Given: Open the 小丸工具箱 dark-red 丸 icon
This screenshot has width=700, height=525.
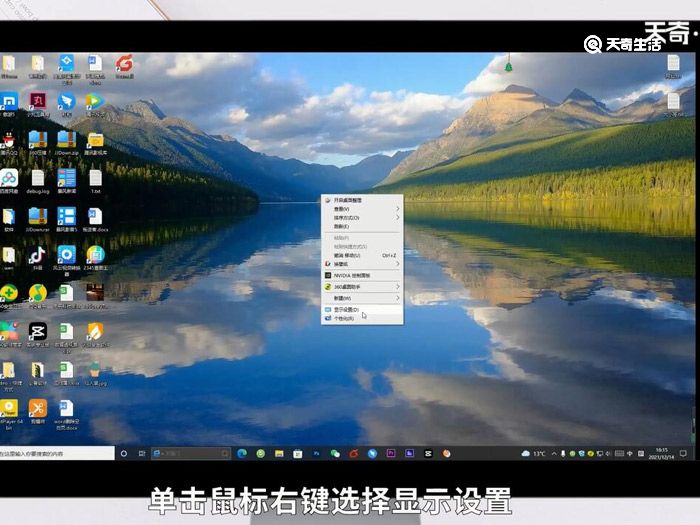Looking at the screenshot, I should tap(38, 101).
